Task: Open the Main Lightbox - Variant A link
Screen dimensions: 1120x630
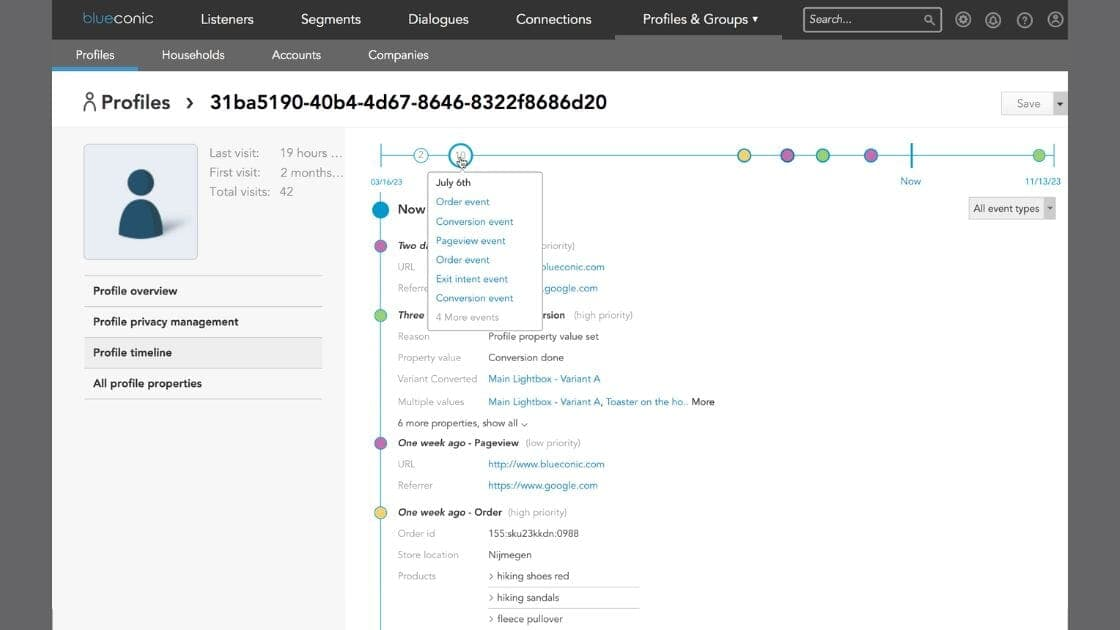Action: coord(544,379)
